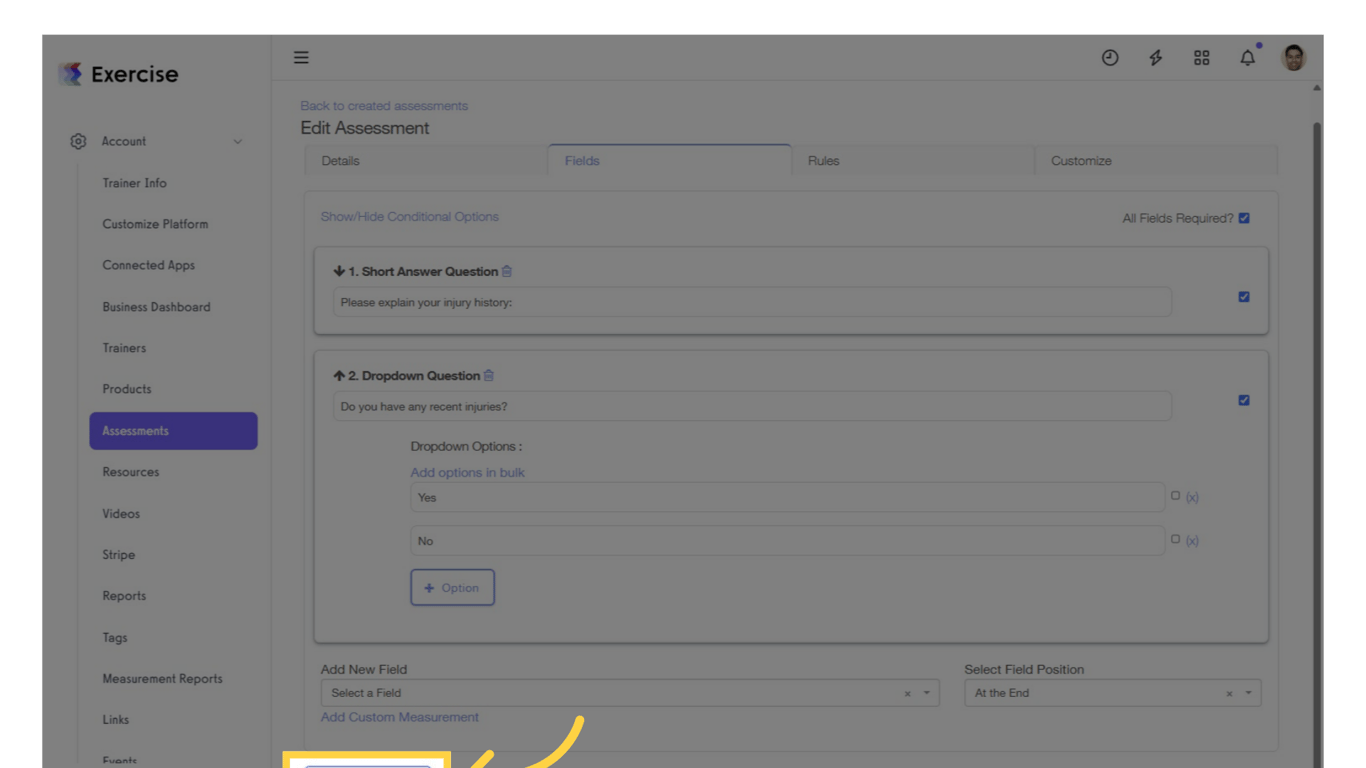The height and width of the screenshot is (768, 1366).
Task: Enable the All Fields Required checkbox
Action: point(1243,217)
